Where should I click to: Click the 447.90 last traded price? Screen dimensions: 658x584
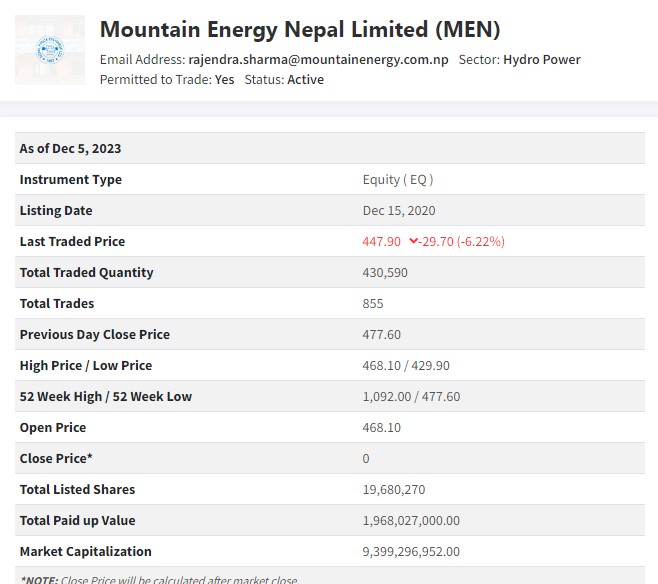381,241
